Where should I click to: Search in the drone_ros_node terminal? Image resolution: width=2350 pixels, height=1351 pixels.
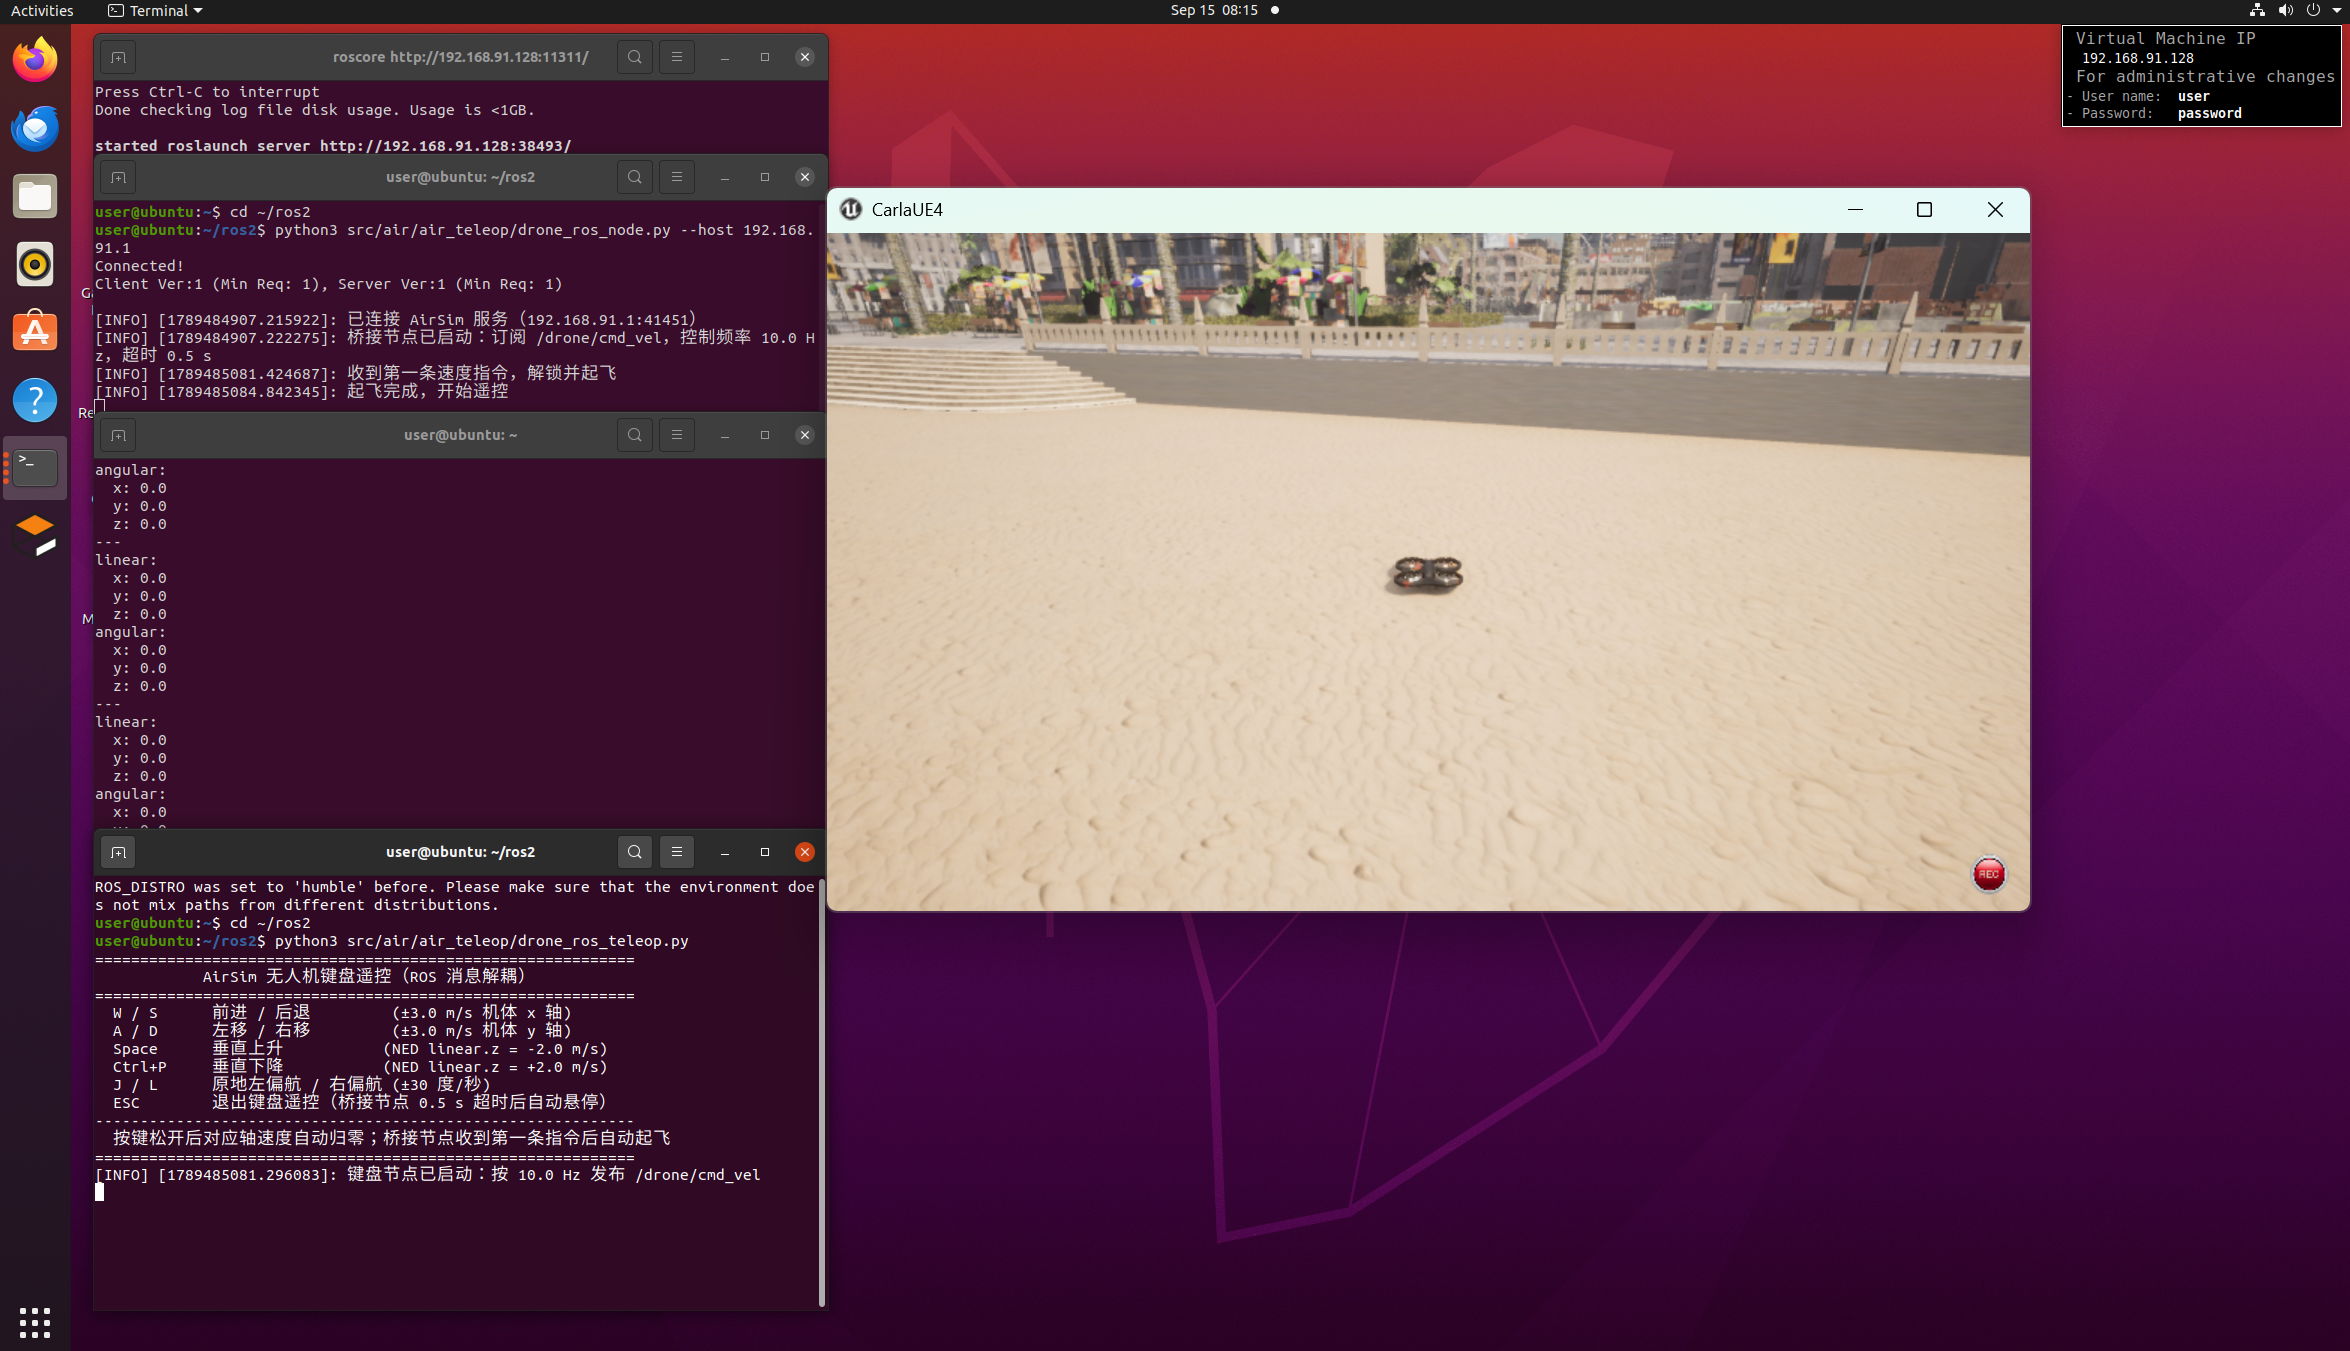pos(635,177)
